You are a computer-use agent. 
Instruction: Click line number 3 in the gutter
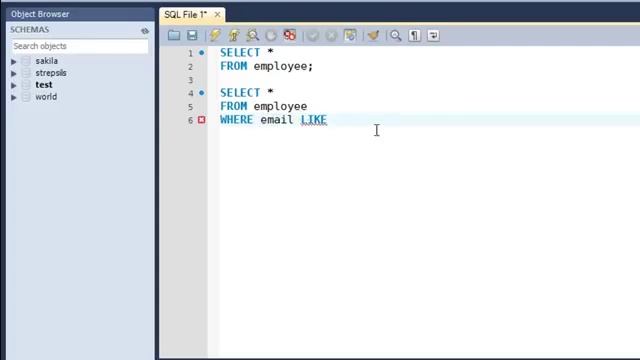(x=190, y=80)
